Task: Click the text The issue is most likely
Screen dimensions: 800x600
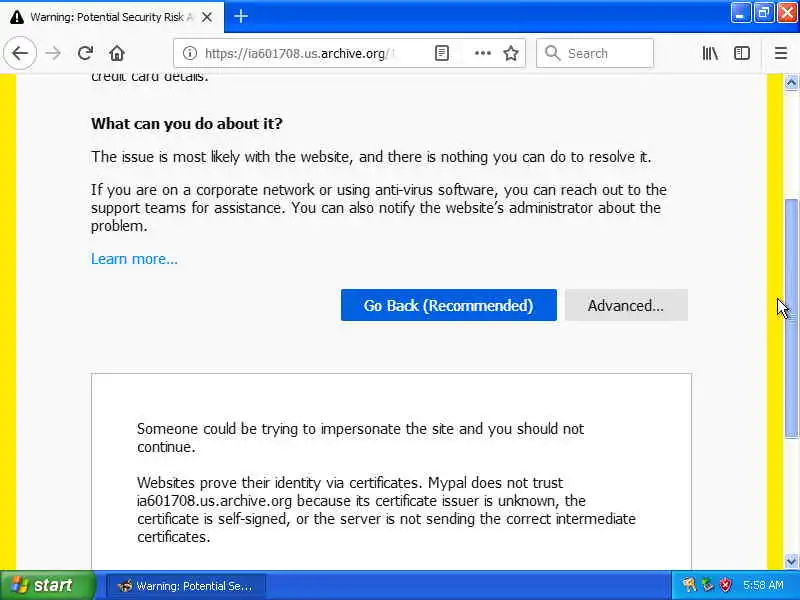Action: pyautogui.click(x=371, y=157)
